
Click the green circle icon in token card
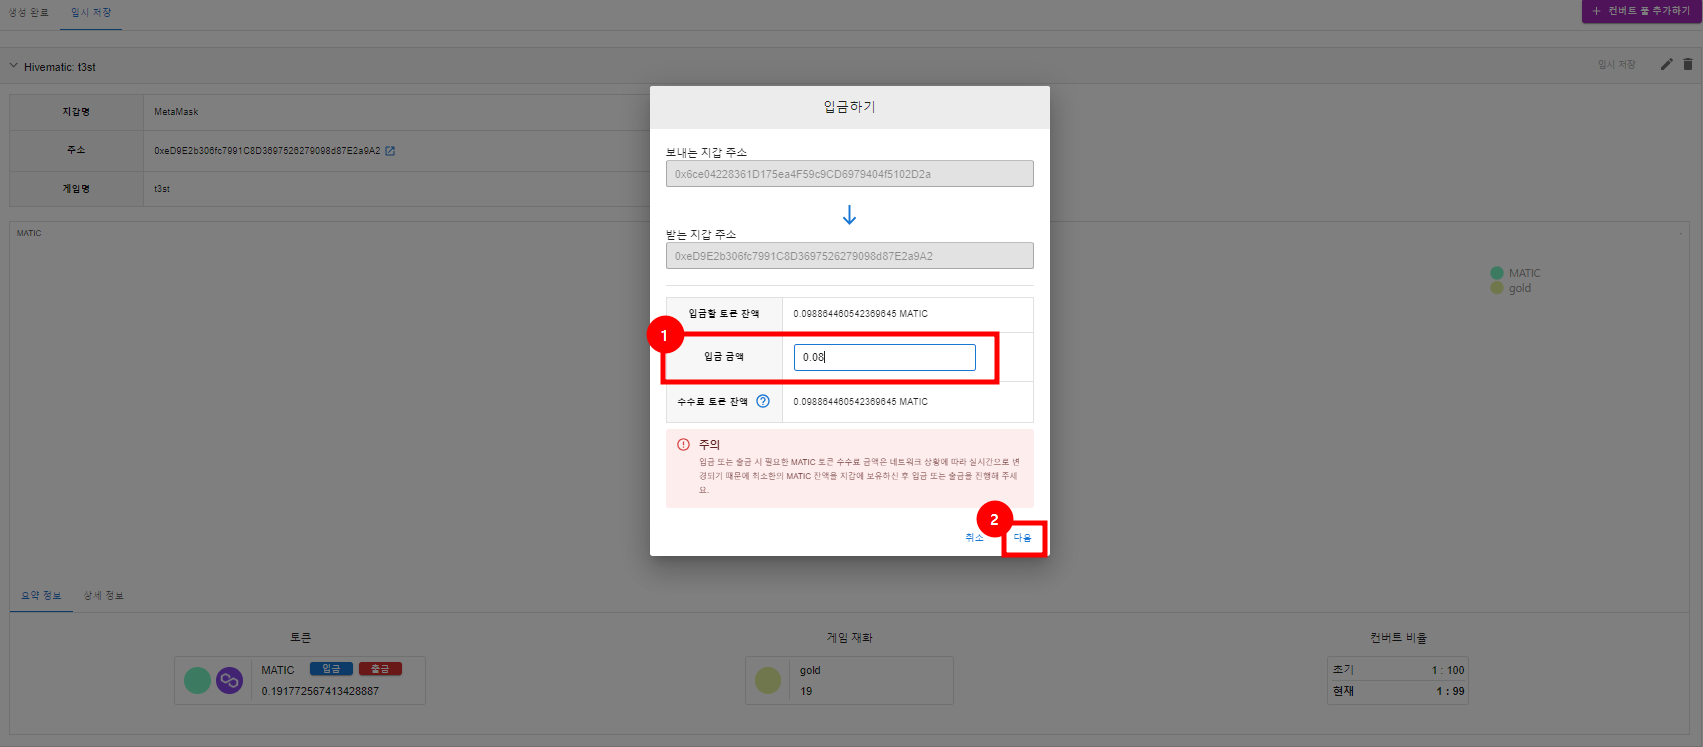coord(198,681)
